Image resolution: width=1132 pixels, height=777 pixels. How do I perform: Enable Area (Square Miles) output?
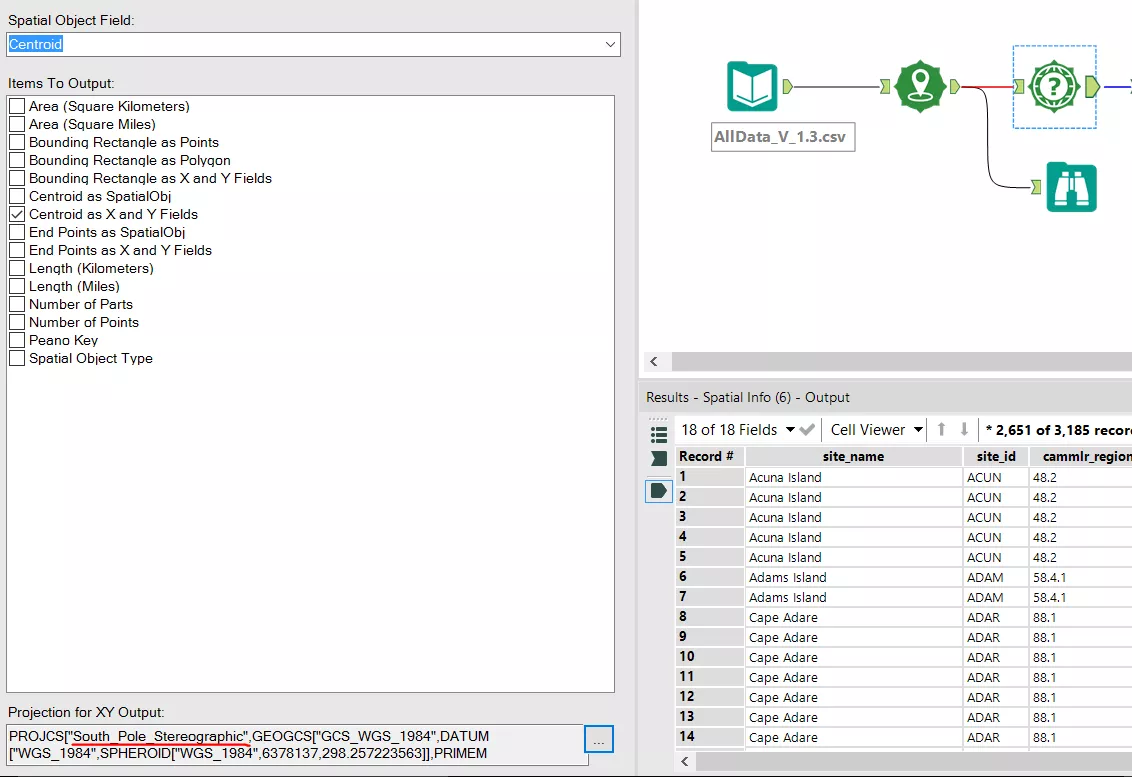[x=17, y=124]
